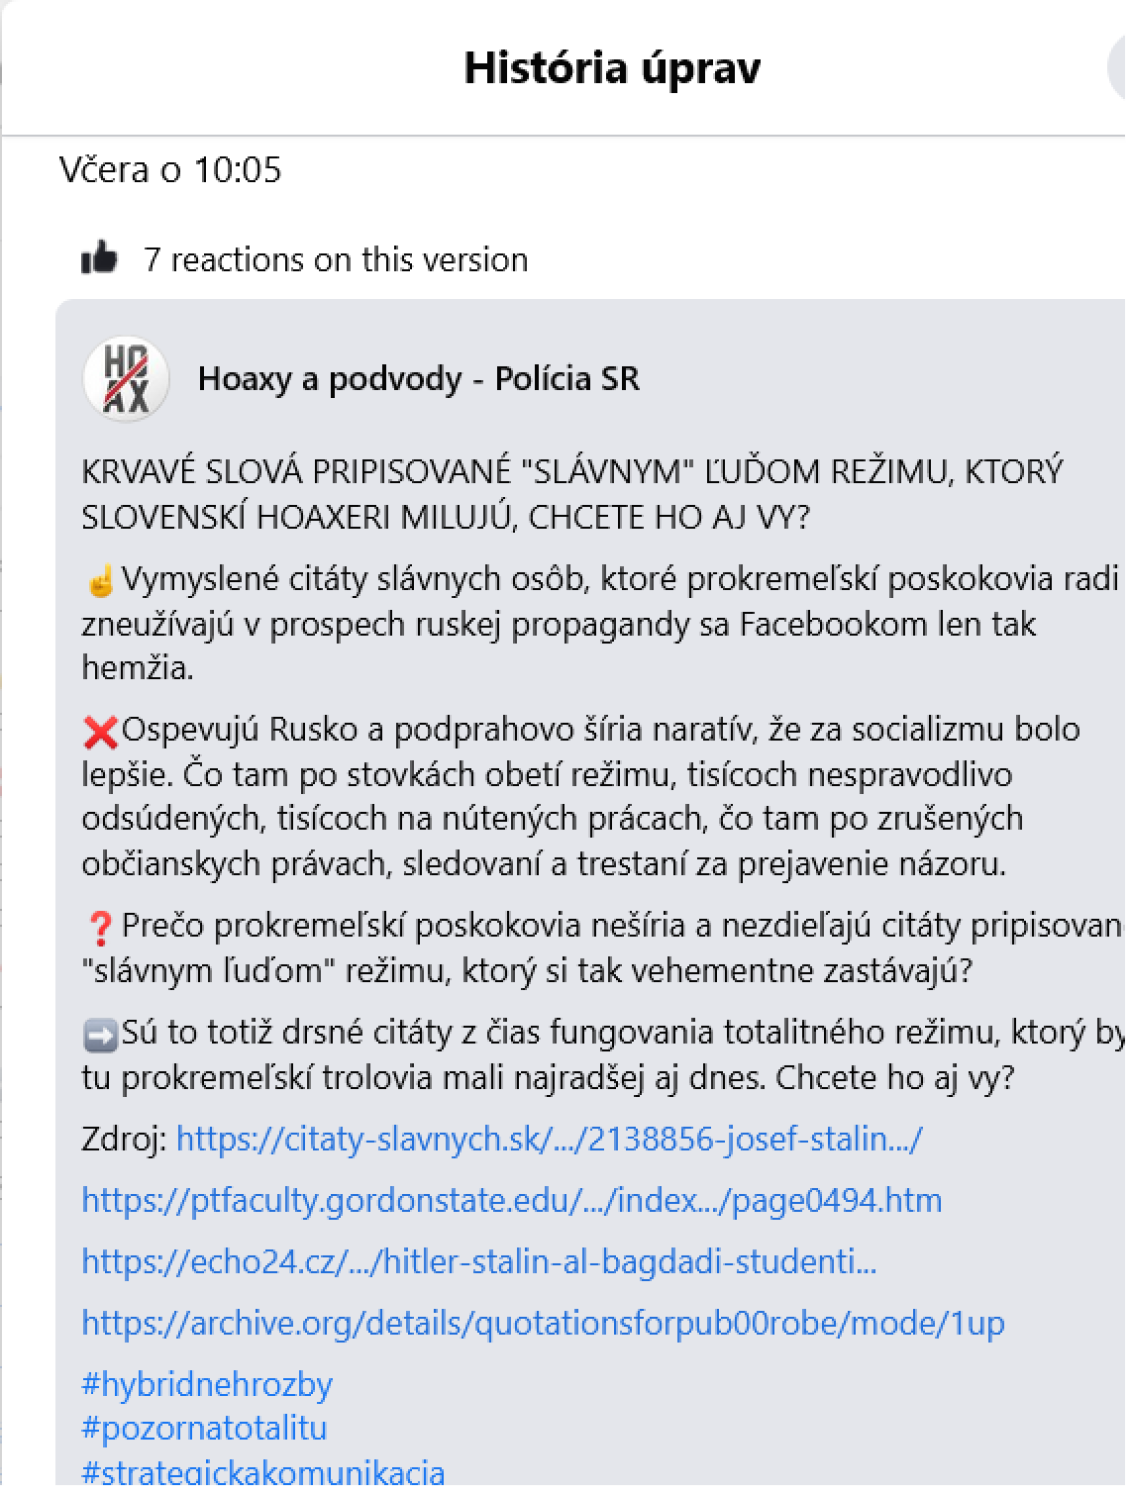1129x1495 pixels.
Task: Click the Zdroj: label text
Action: tap(124, 1139)
